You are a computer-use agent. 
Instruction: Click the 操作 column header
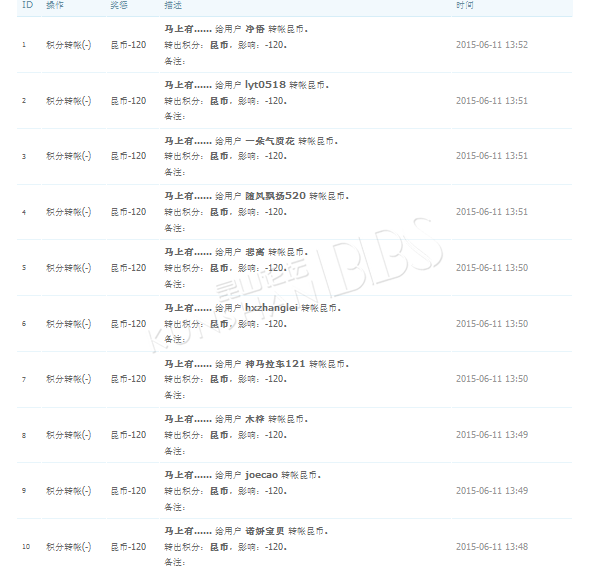coord(55,5)
